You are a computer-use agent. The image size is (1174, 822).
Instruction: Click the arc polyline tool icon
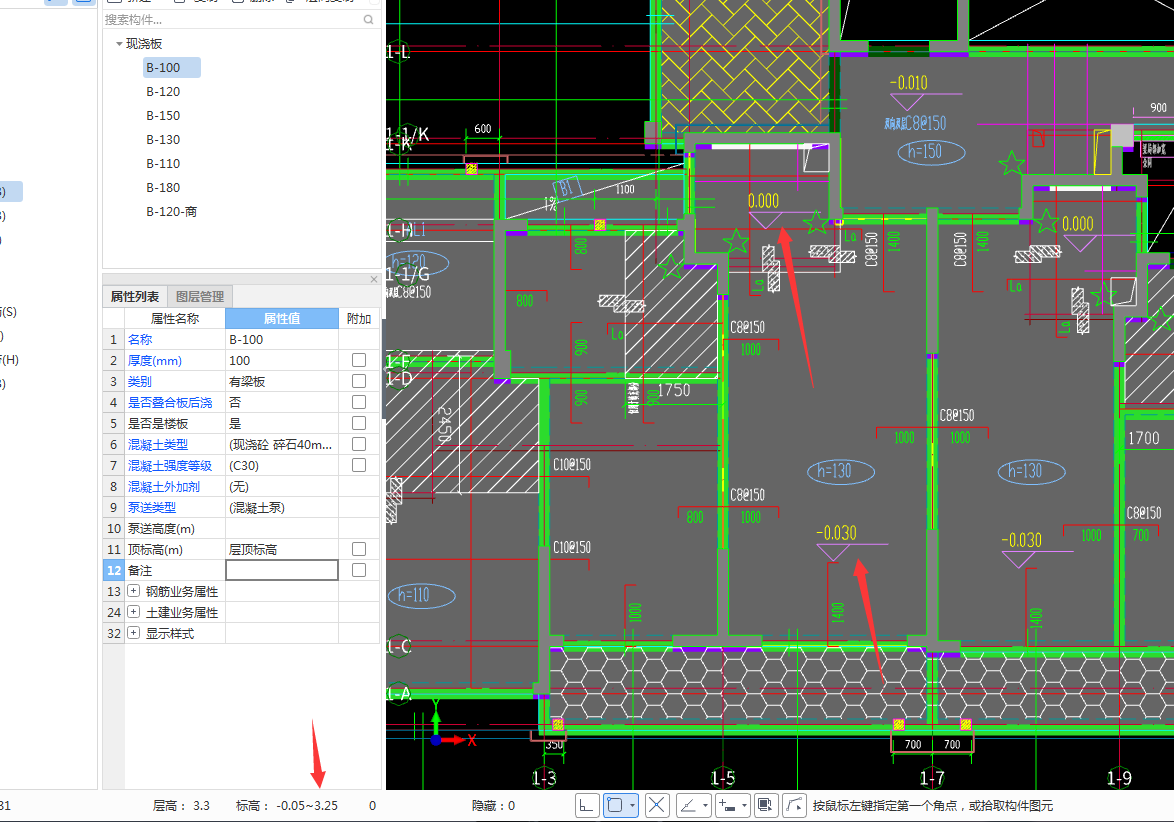click(x=795, y=805)
